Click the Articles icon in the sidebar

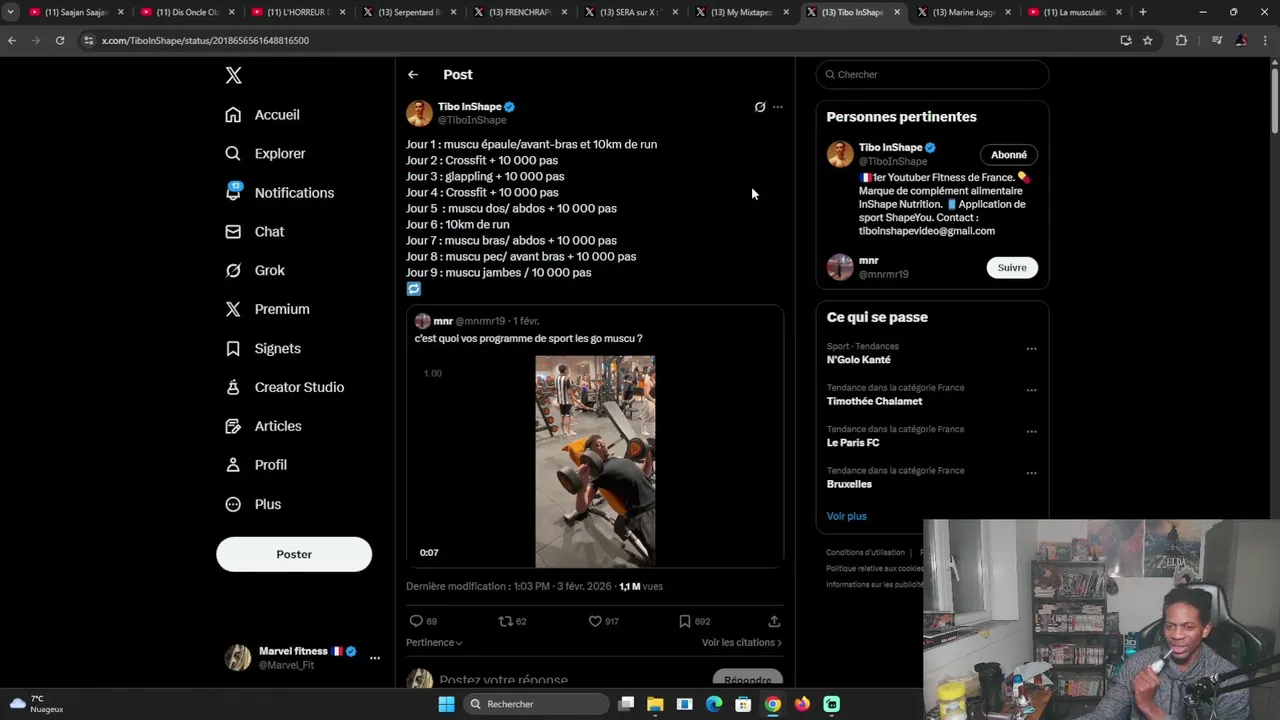[233, 426]
